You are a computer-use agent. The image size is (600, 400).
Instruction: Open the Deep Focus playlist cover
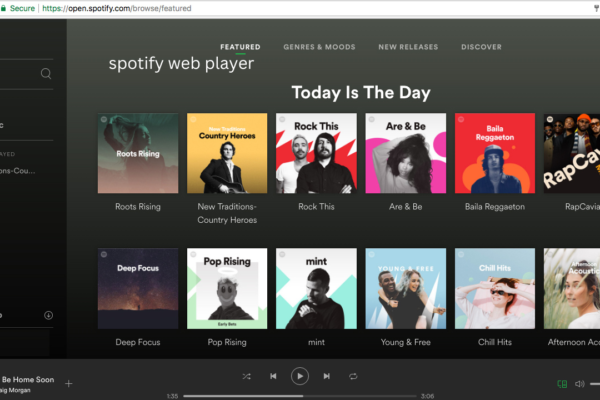138,288
